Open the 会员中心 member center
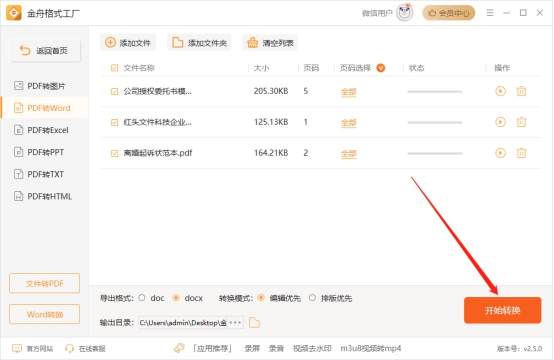This screenshot has width=554, height=360. click(448, 13)
